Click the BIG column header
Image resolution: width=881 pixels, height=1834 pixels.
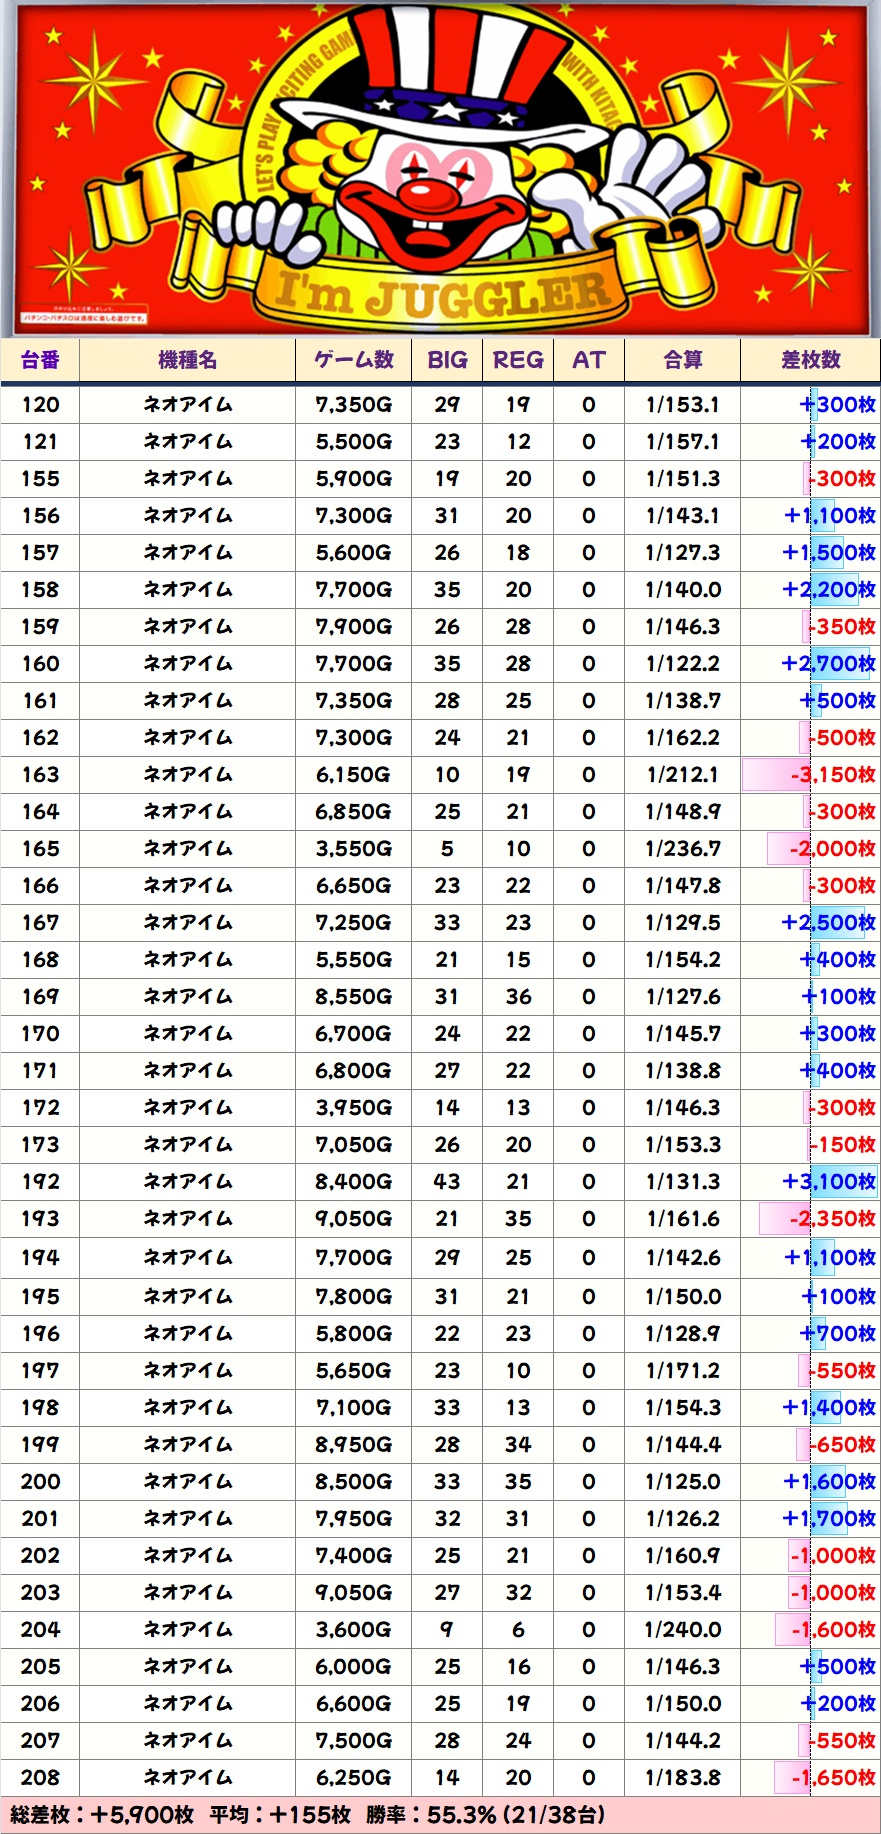447,360
